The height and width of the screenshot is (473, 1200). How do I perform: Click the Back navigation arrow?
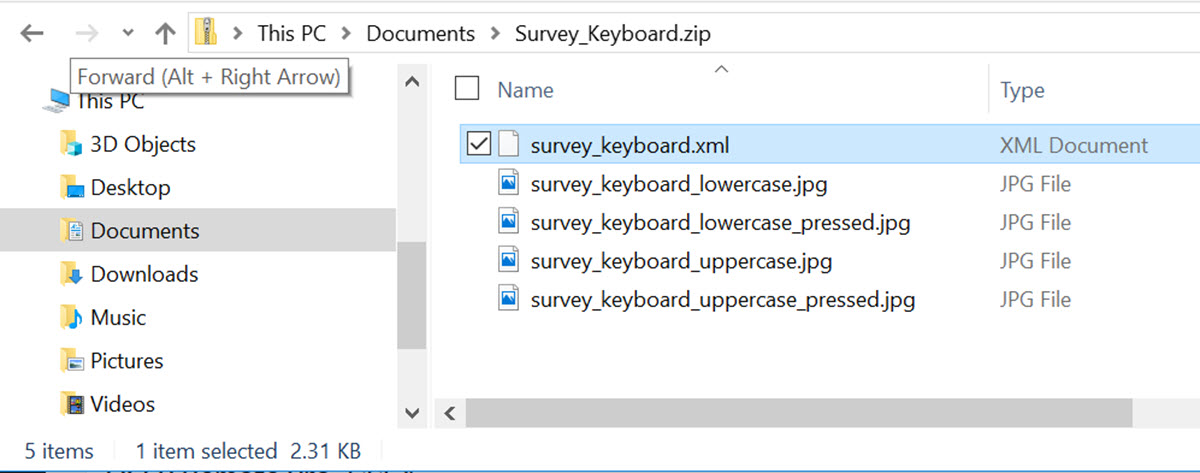(32, 33)
